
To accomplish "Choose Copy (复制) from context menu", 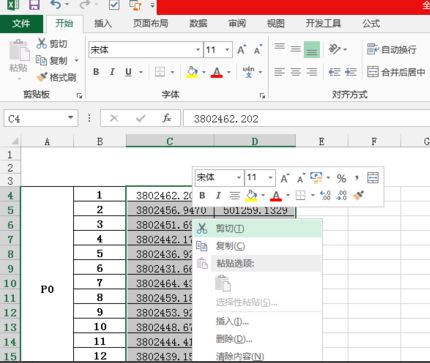I will pyautogui.click(x=257, y=246).
